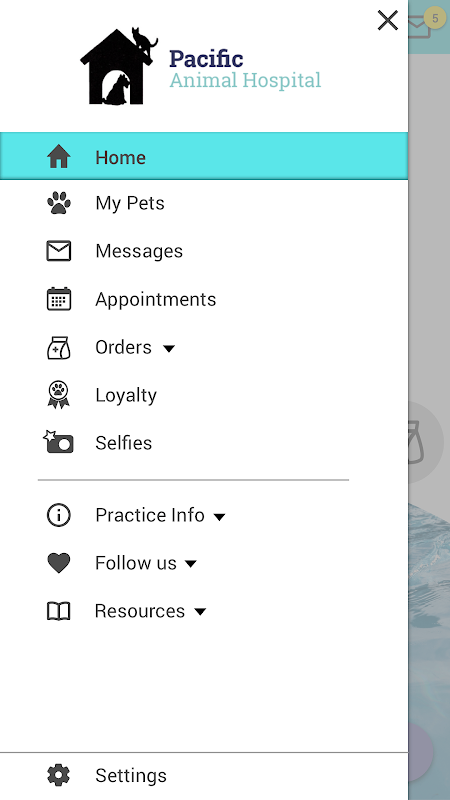Click the house icon beside Home
Image resolution: width=450 pixels, height=800 pixels.
(59, 156)
